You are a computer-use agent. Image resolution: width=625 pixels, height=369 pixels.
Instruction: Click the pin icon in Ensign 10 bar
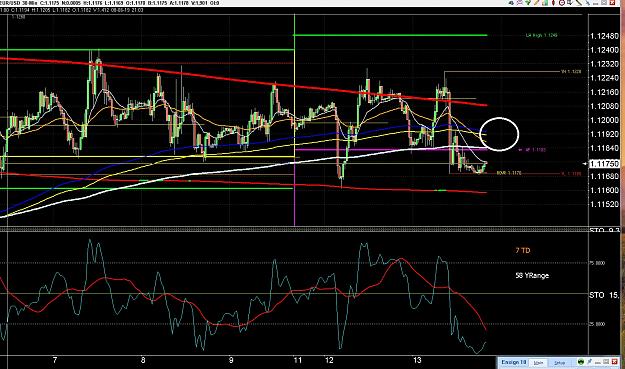coord(590,361)
